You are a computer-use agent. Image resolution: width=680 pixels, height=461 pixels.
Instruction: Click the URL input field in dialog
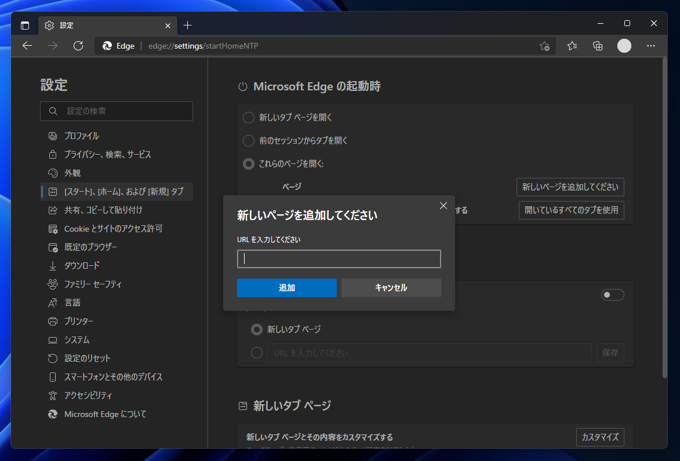[x=339, y=258]
